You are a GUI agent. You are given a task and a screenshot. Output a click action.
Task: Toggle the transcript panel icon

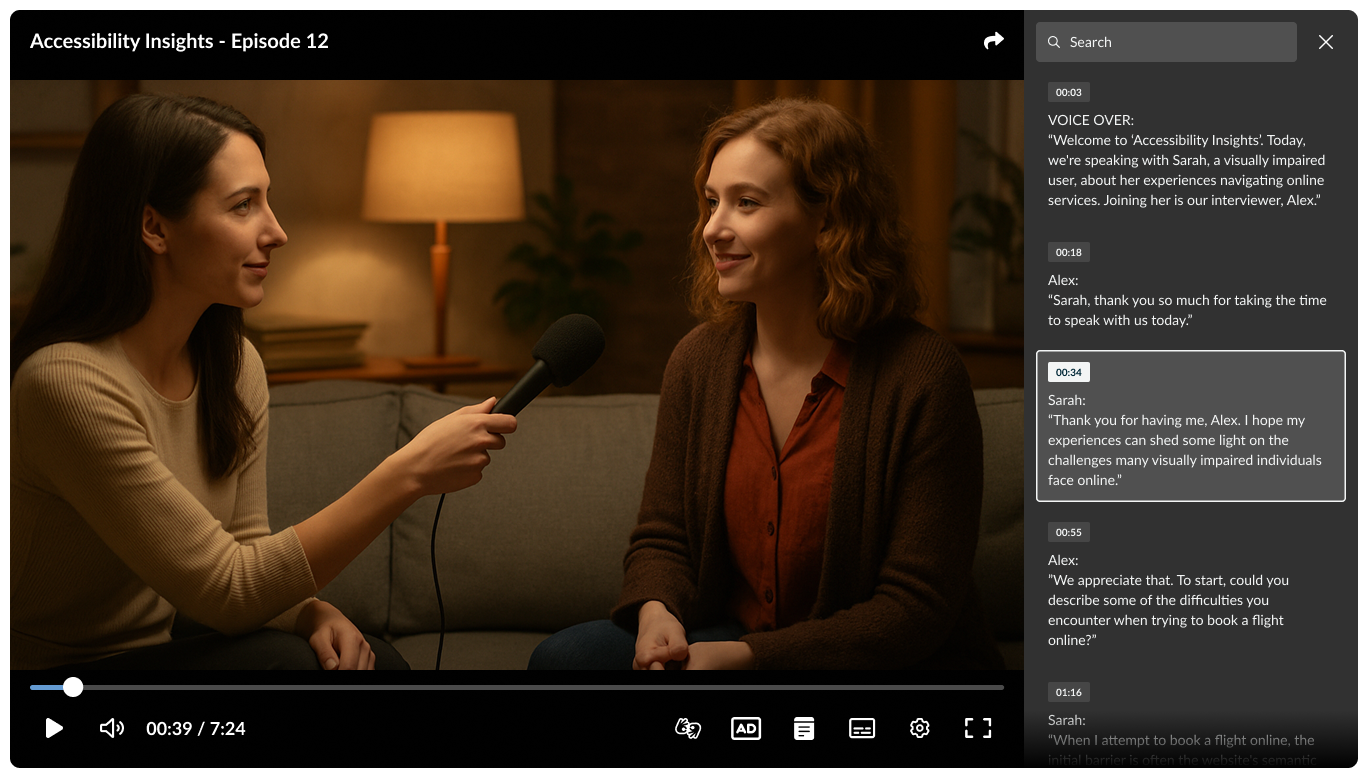(x=804, y=728)
